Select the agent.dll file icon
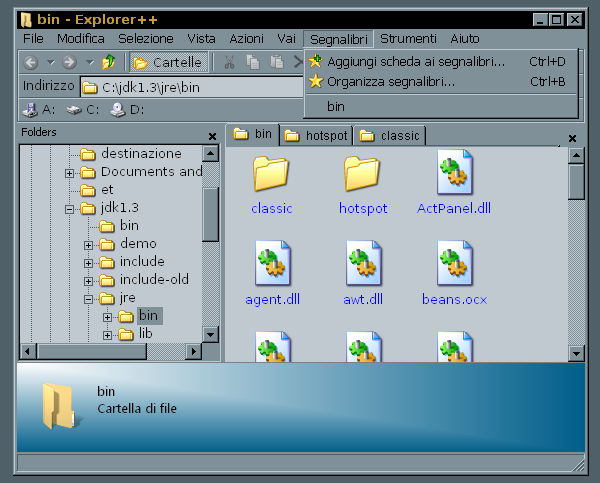Viewport: 600px width, 483px height. (x=272, y=263)
